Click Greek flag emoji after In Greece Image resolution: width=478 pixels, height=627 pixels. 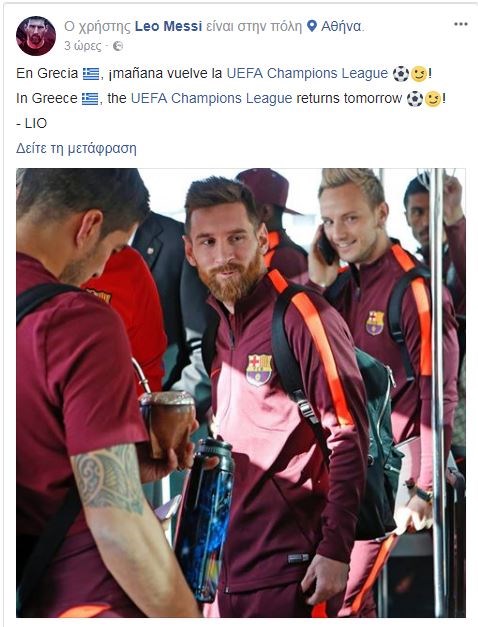[90, 99]
